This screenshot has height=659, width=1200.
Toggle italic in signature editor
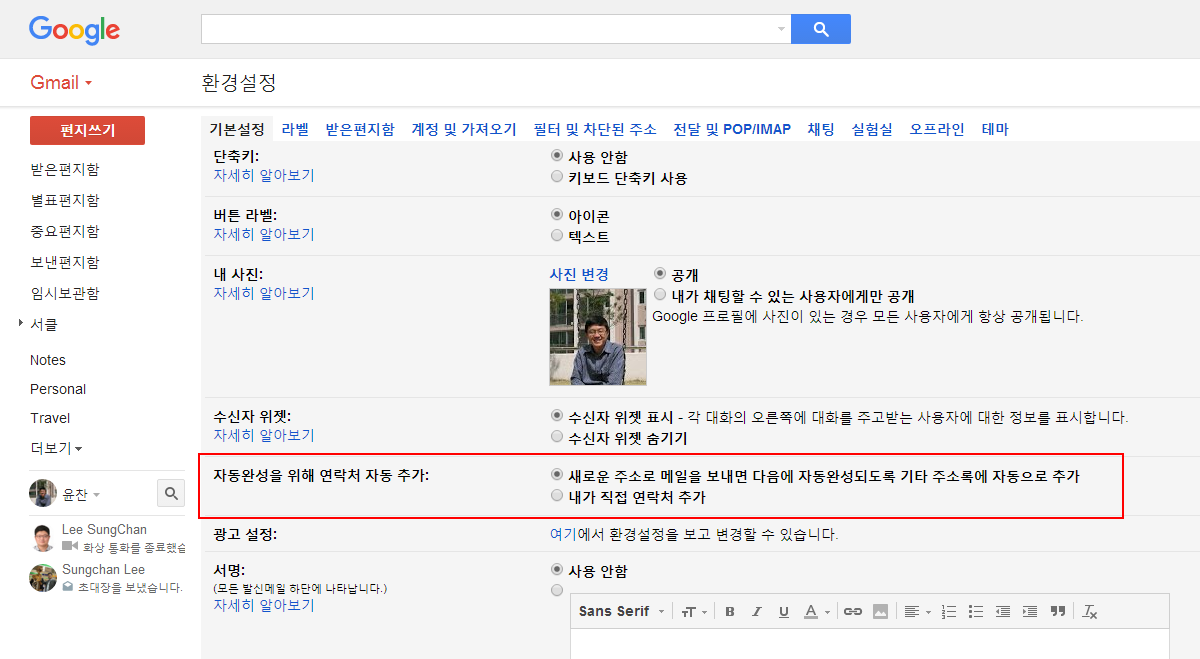756,611
